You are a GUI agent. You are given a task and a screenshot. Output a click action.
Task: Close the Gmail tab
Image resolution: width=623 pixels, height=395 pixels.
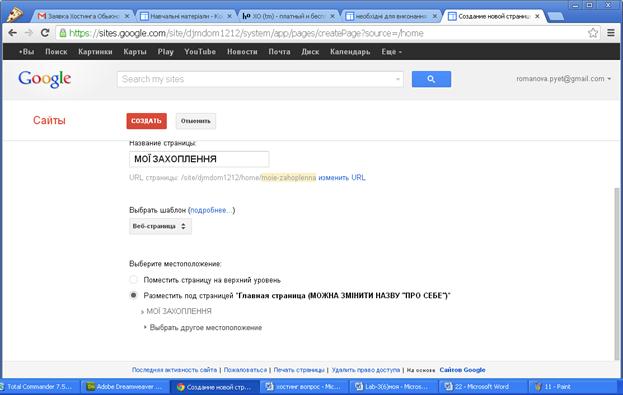pyautogui.click(x=127, y=16)
